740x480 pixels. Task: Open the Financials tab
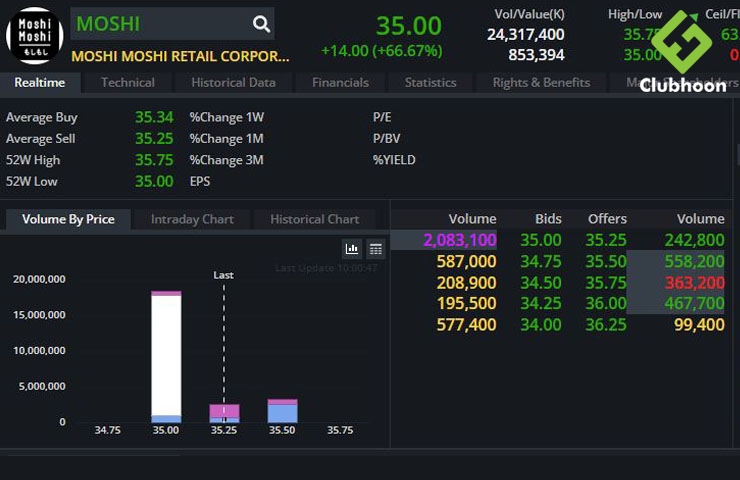[340, 83]
